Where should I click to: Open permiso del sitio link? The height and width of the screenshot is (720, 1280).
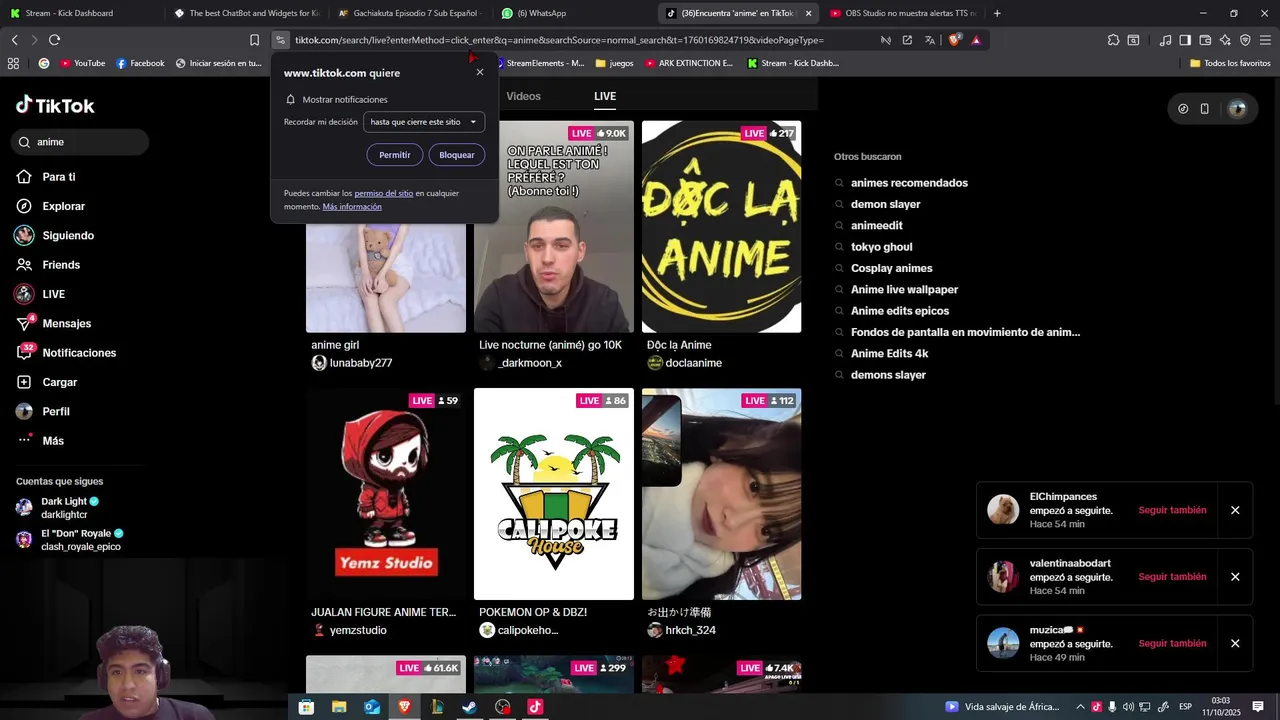click(x=383, y=193)
